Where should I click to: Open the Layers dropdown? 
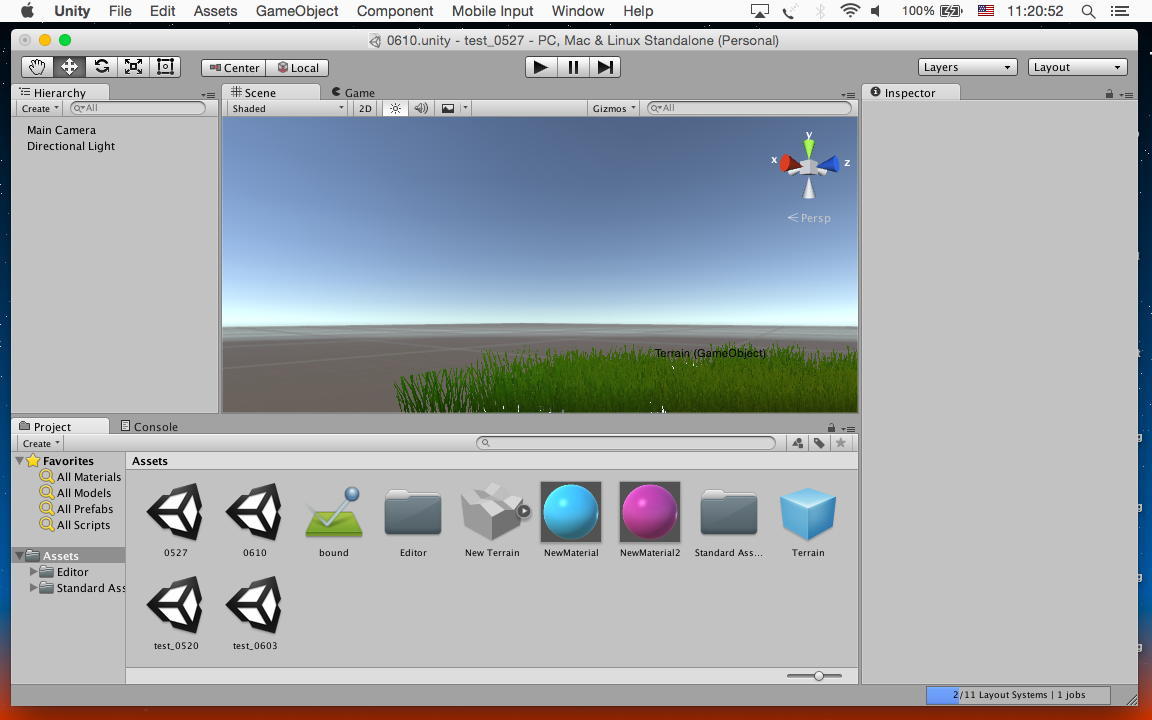[x=967, y=67]
